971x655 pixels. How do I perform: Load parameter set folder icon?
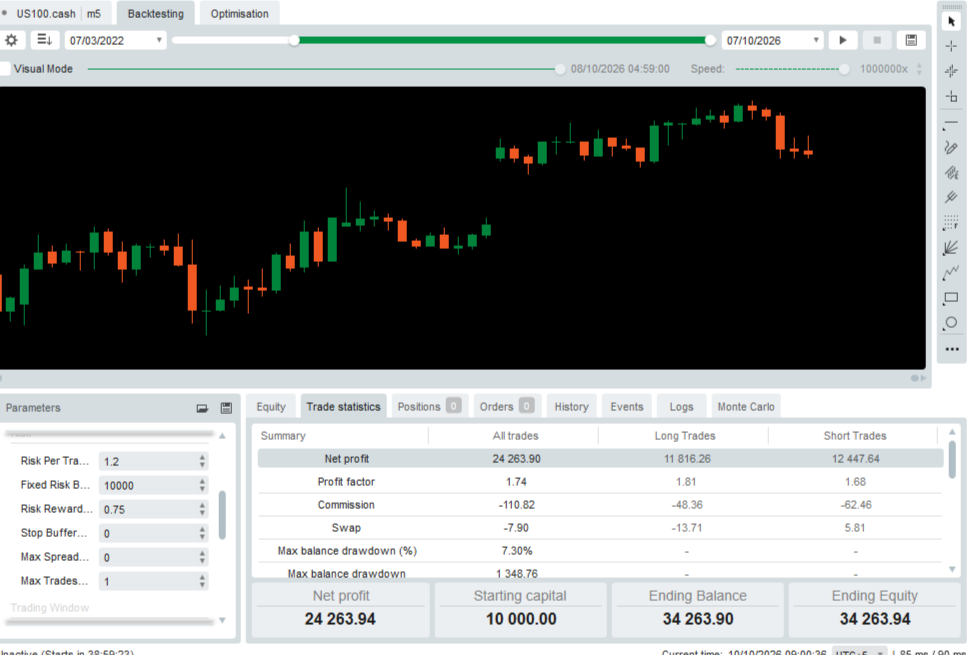202,408
